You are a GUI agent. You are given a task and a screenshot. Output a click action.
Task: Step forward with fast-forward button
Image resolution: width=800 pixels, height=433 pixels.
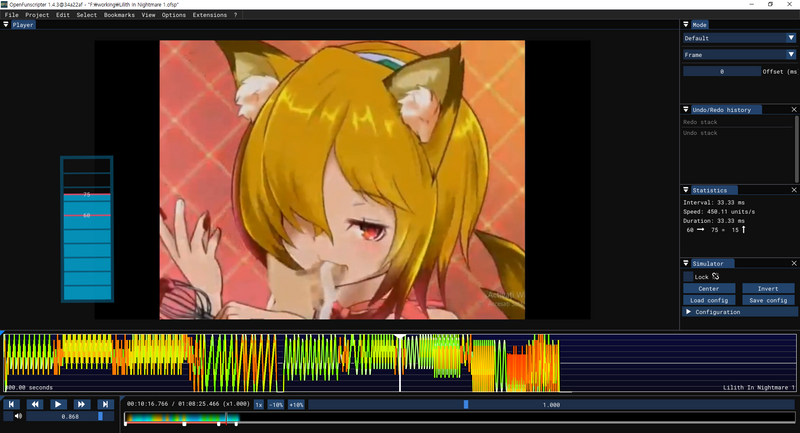pos(82,404)
